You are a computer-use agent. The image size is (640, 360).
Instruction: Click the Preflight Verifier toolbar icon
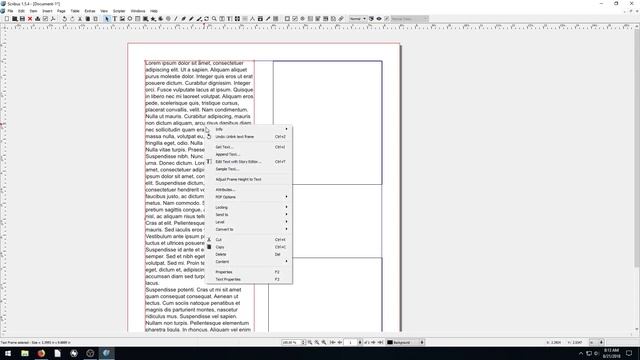tap(45, 19)
